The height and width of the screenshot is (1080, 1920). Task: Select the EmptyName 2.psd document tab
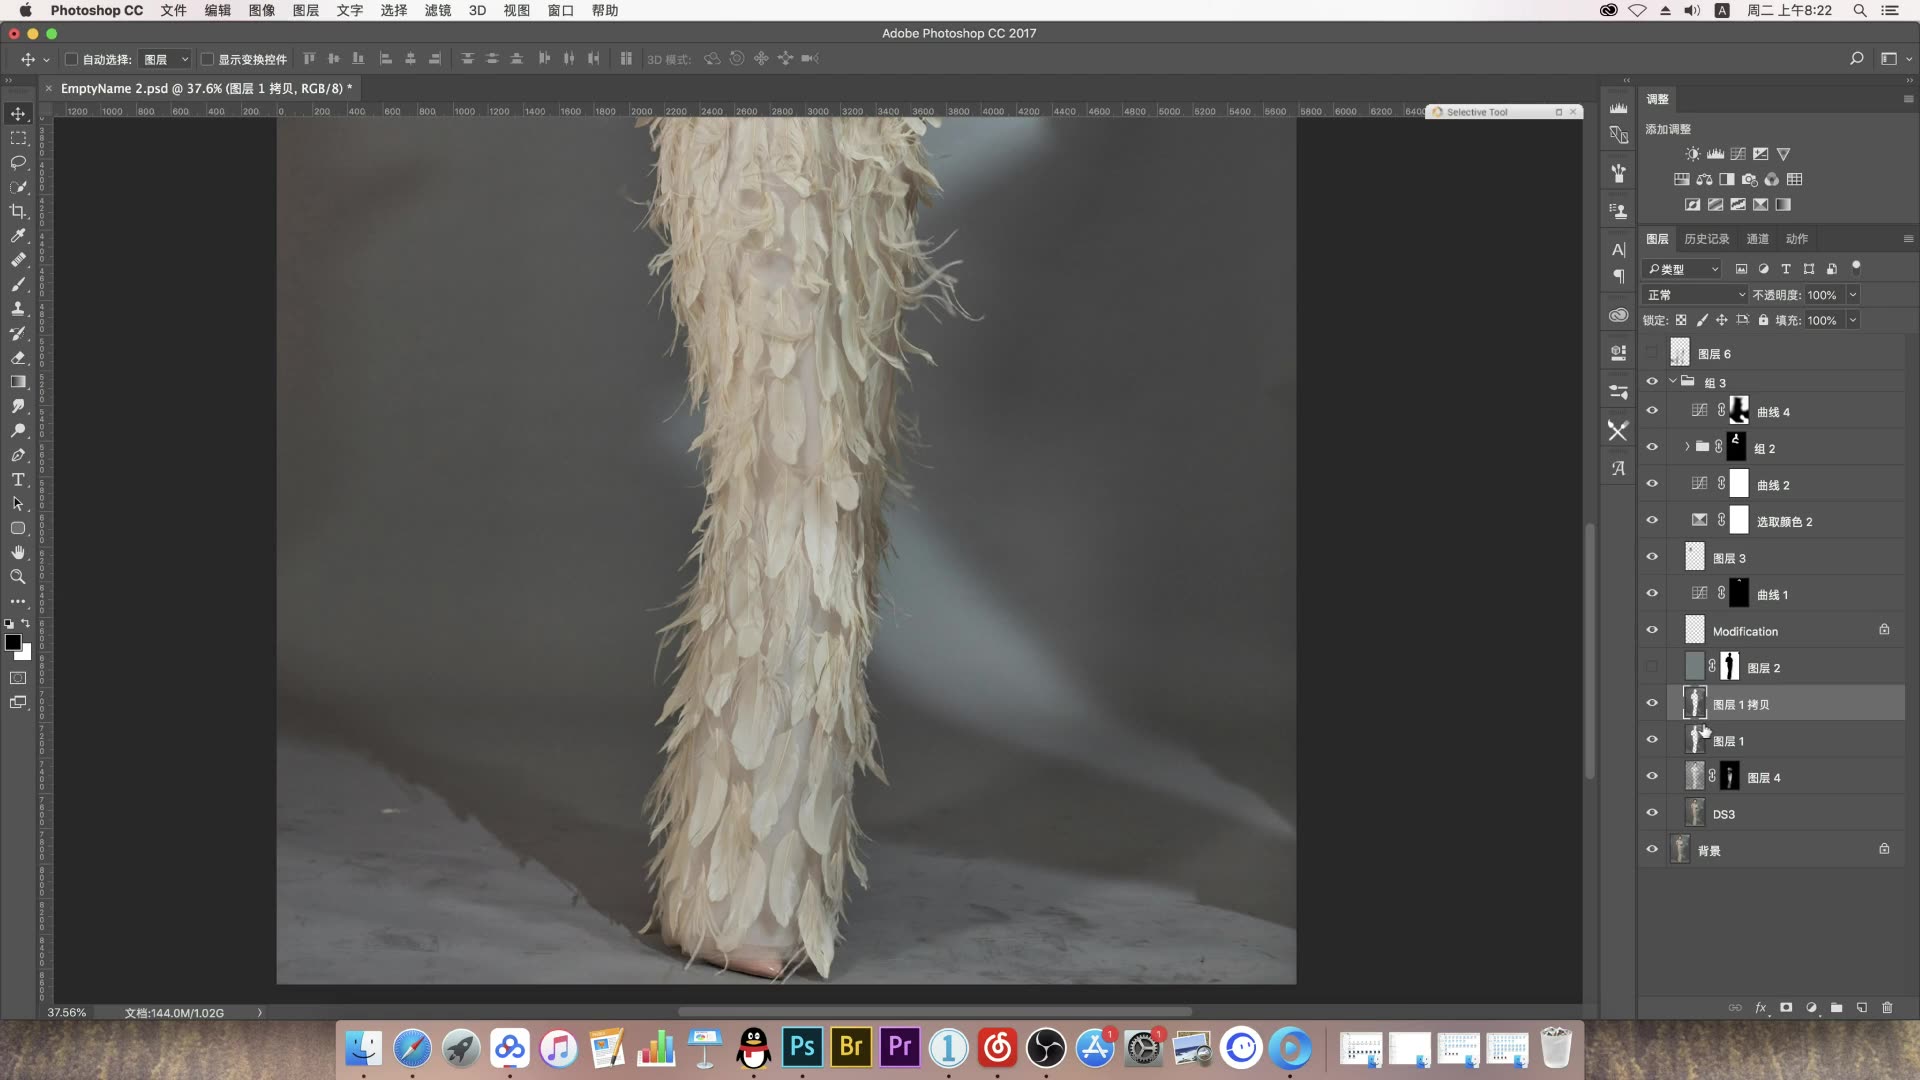click(206, 88)
